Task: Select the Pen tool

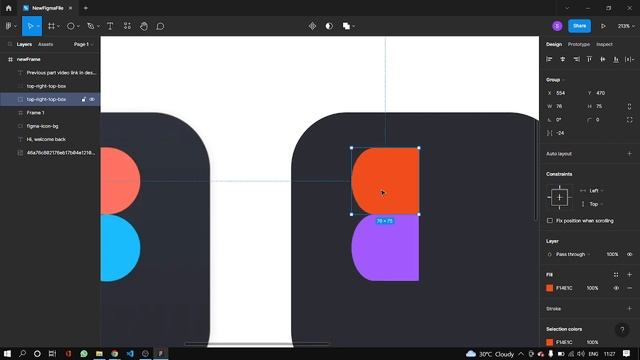Action: [91, 26]
